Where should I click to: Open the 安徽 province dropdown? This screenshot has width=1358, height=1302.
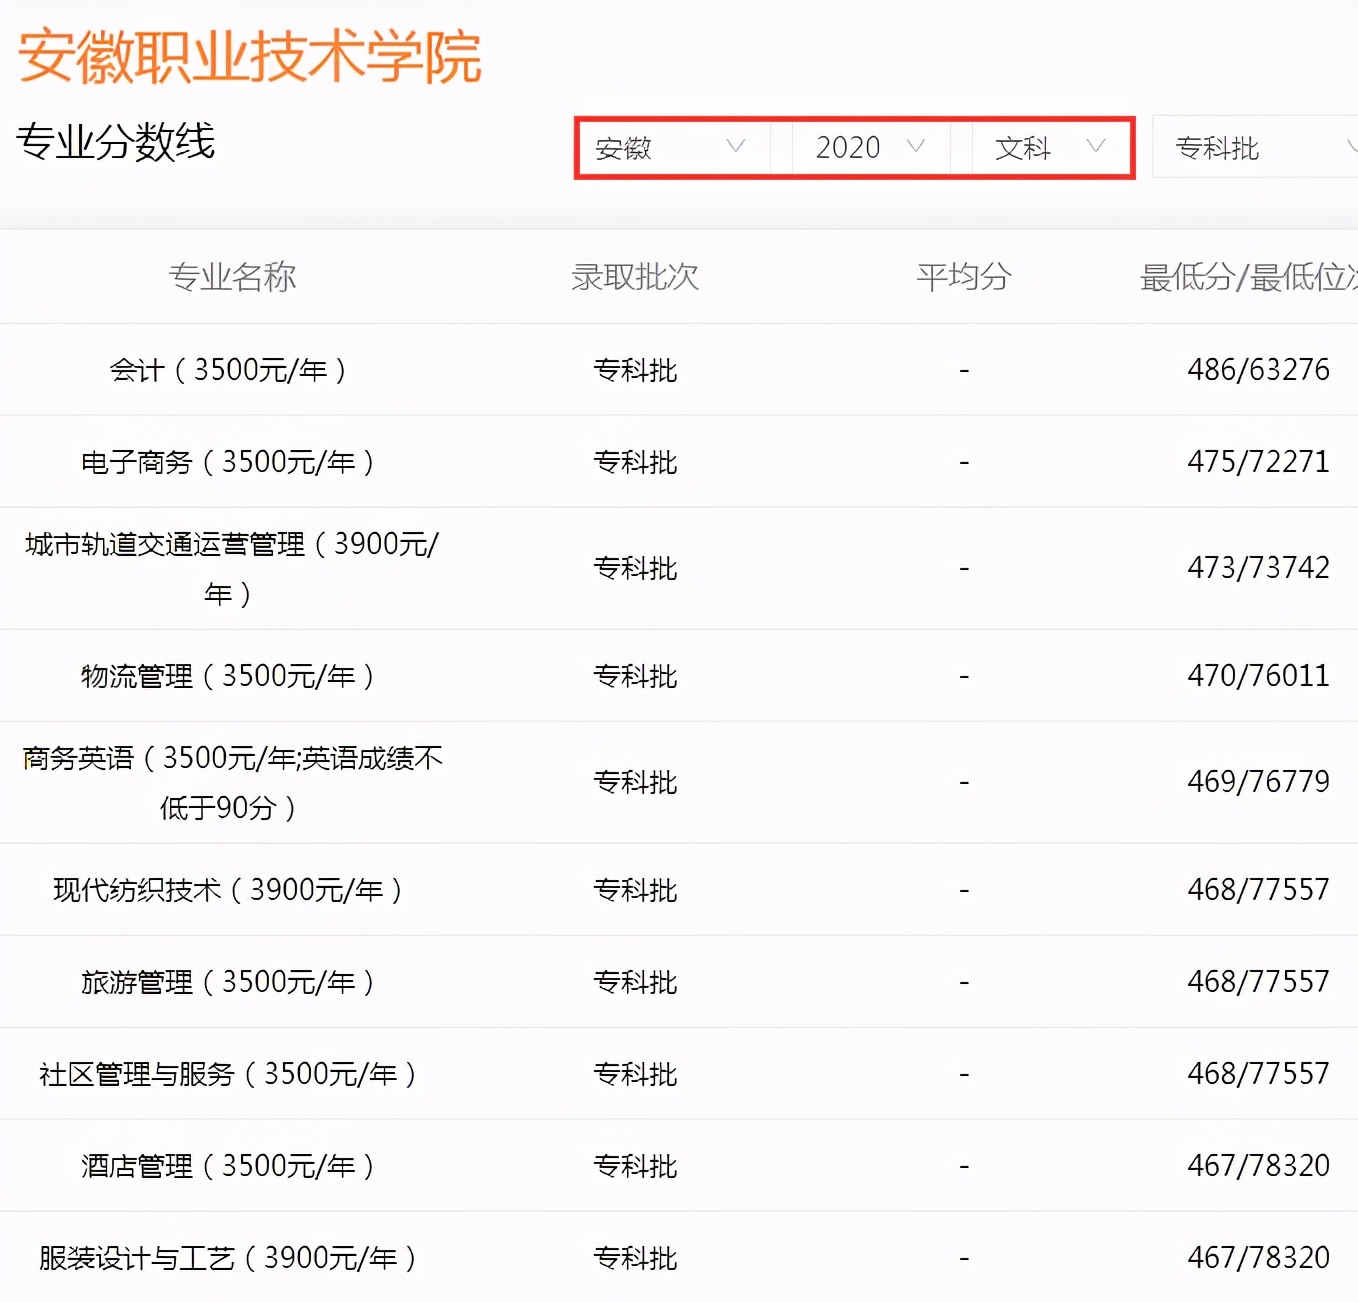tap(670, 147)
